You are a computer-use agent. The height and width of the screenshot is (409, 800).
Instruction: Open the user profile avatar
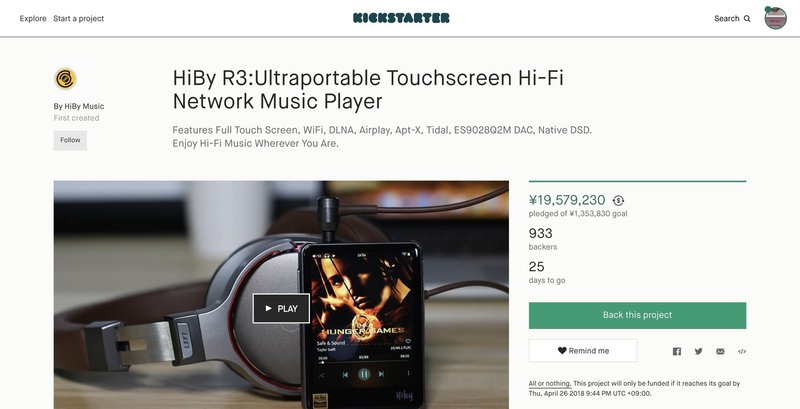(x=775, y=18)
